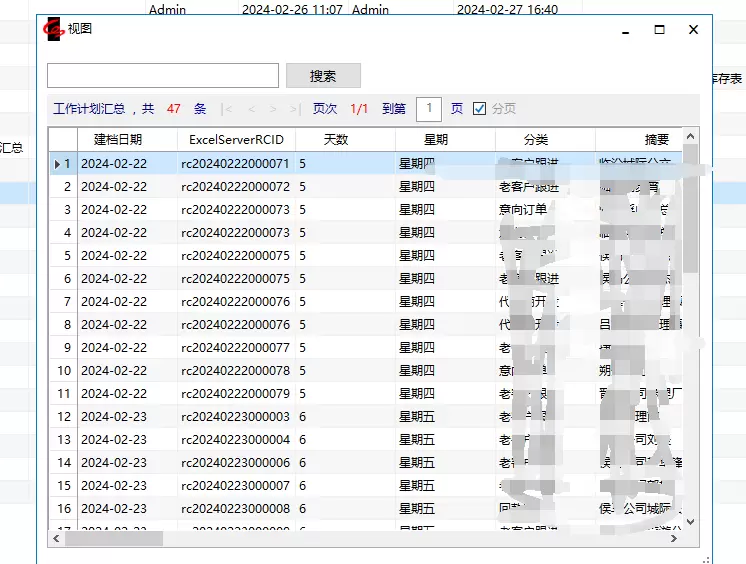This screenshot has width=746, height=564.
Task: Maximize the 视图 window
Action: click(x=659, y=30)
